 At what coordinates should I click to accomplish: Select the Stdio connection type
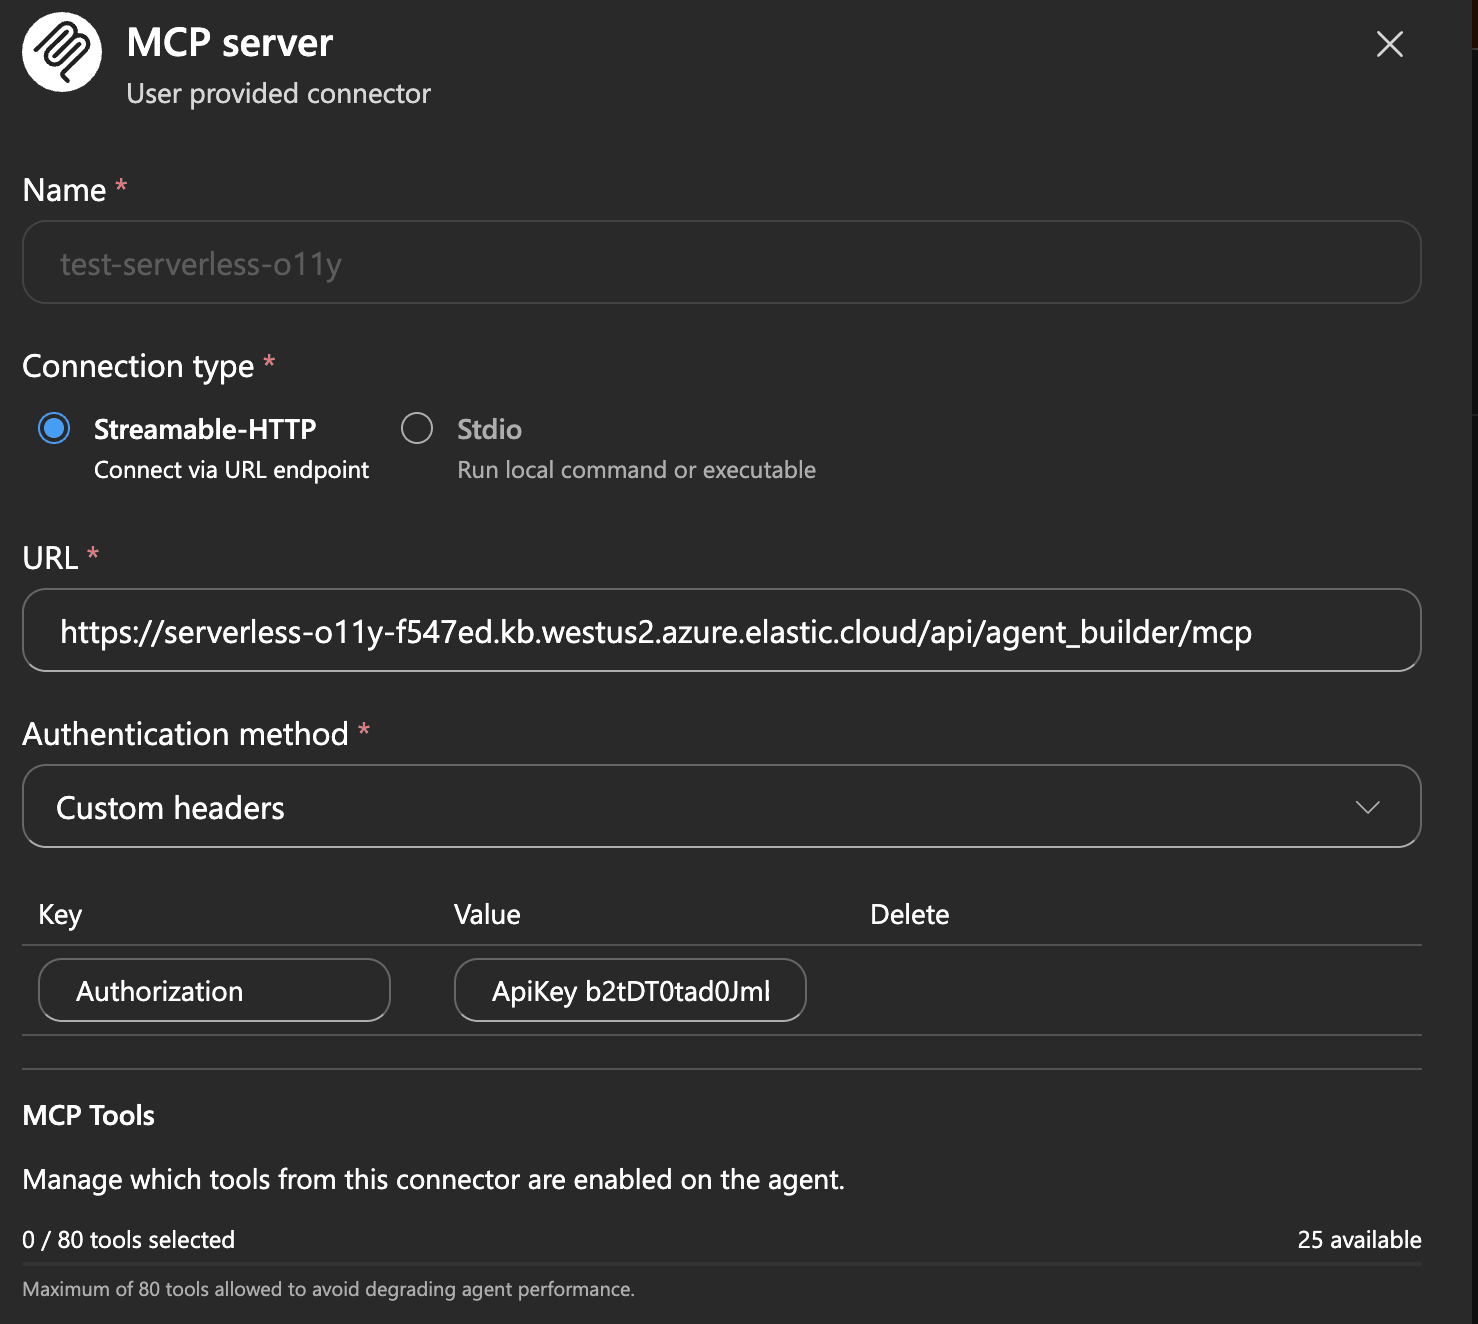click(417, 429)
